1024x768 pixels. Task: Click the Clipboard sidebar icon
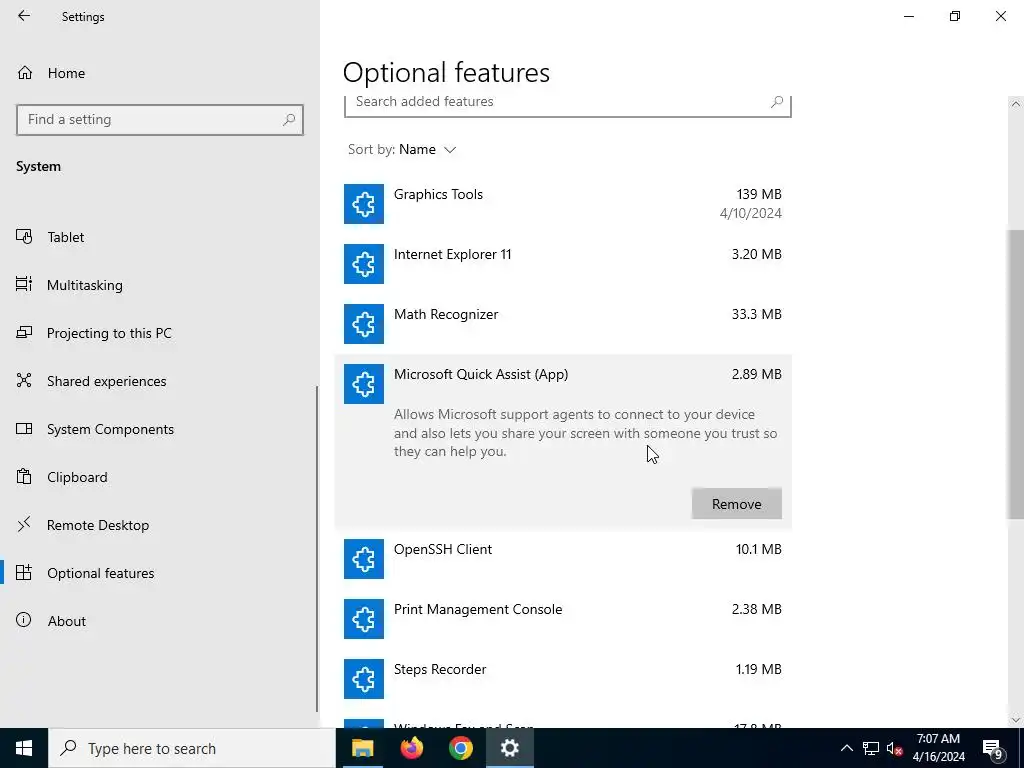click(x=24, y=476)
